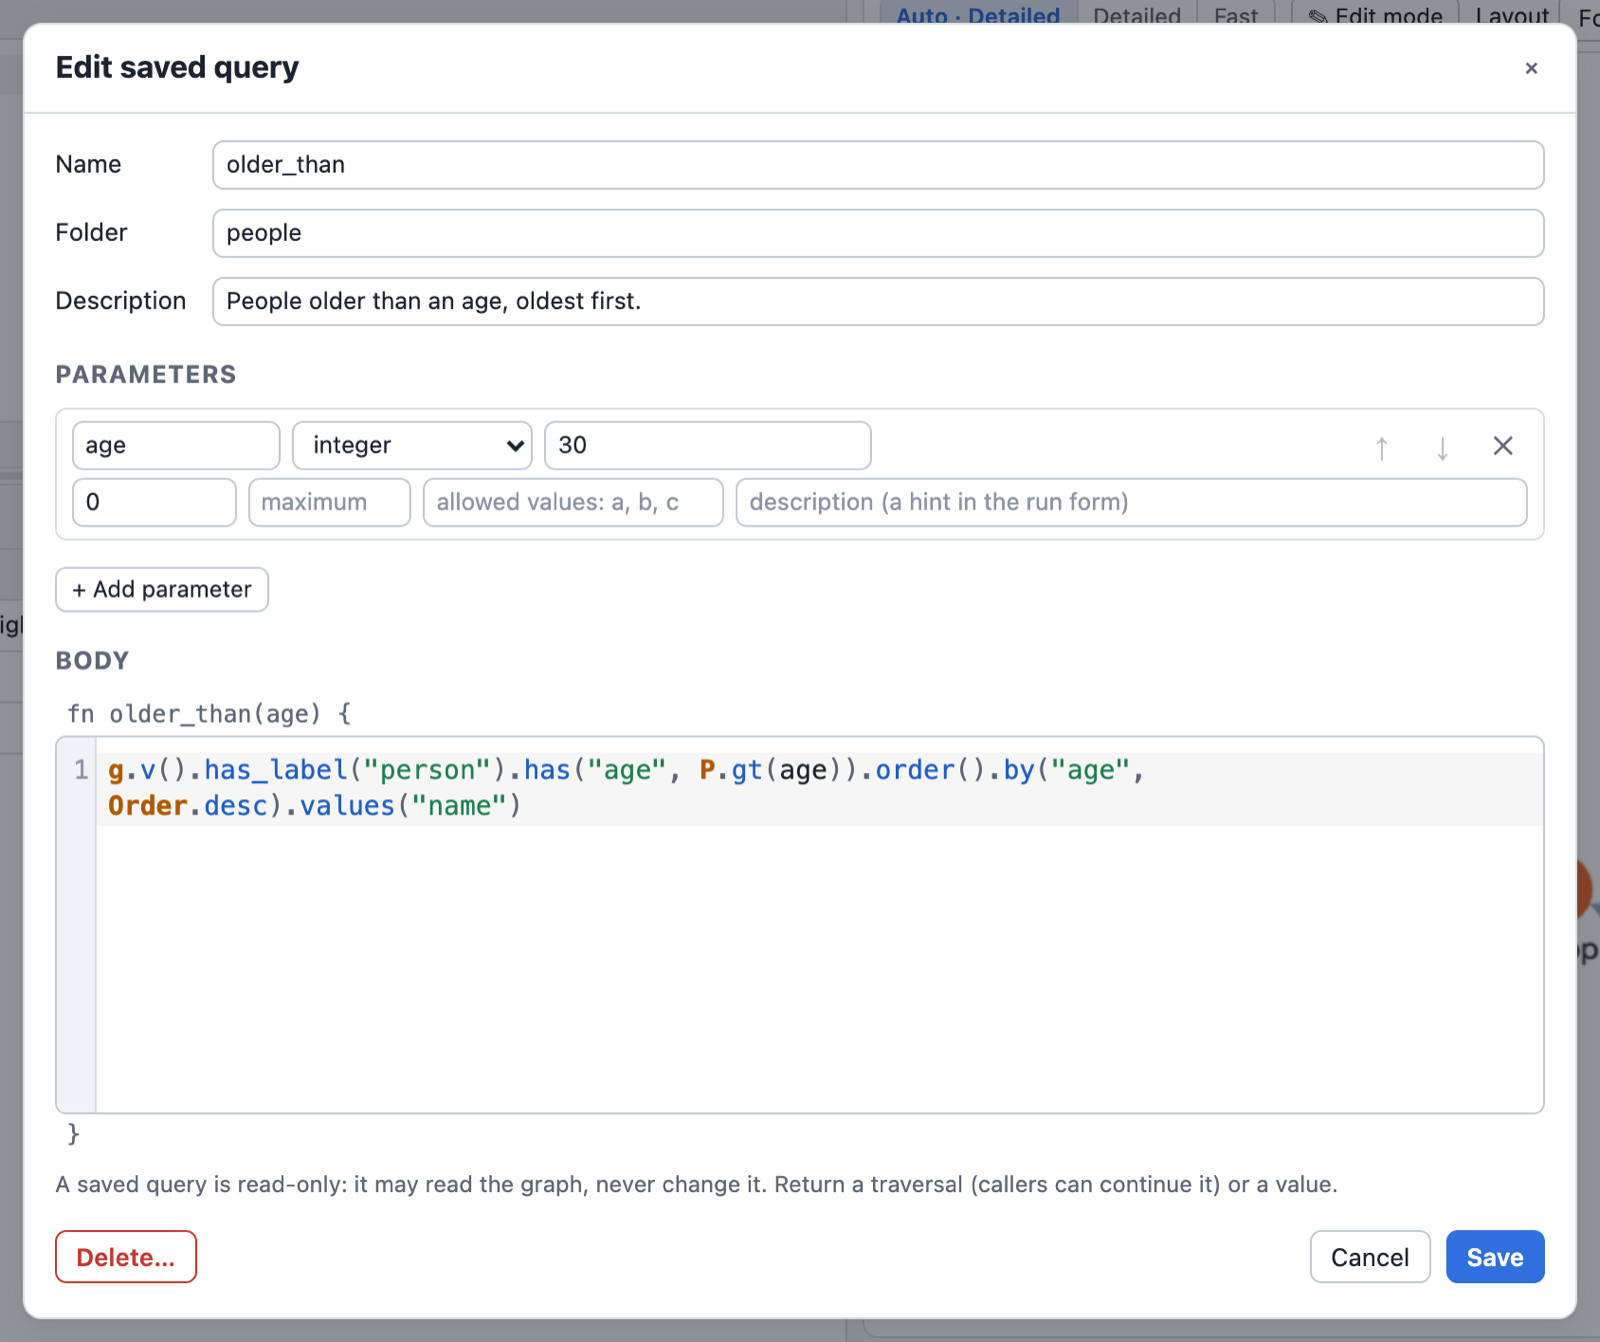Click line number 1 in the gutter
1600x1342 pixels.
pos(81,770)
